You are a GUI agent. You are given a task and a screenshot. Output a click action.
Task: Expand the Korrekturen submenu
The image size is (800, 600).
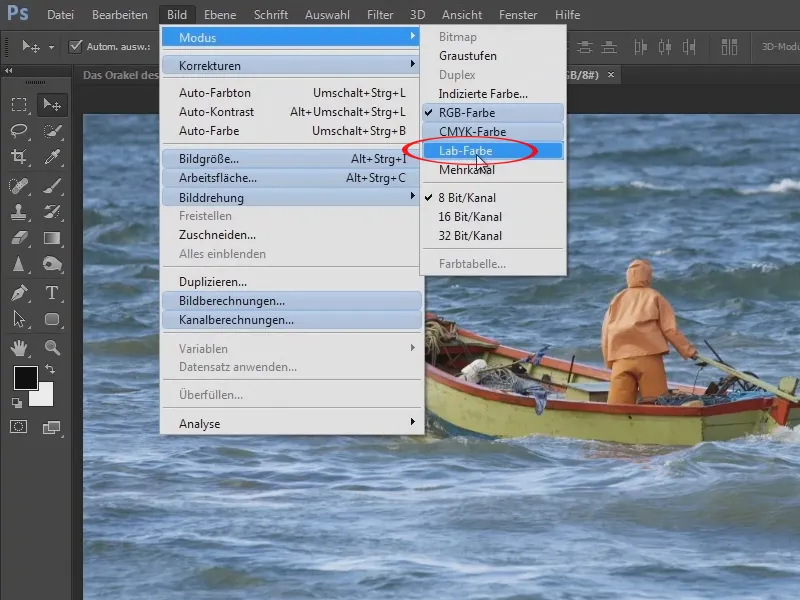point(291,65)
